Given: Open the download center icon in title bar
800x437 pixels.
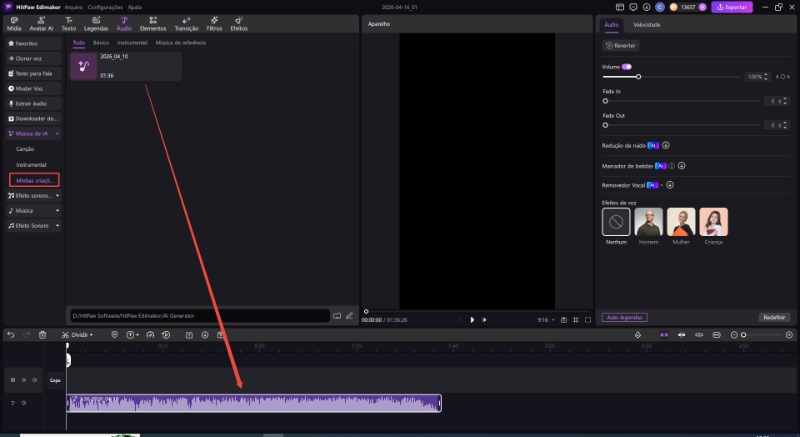Looking at the screenshot, I should coord(646,7).
